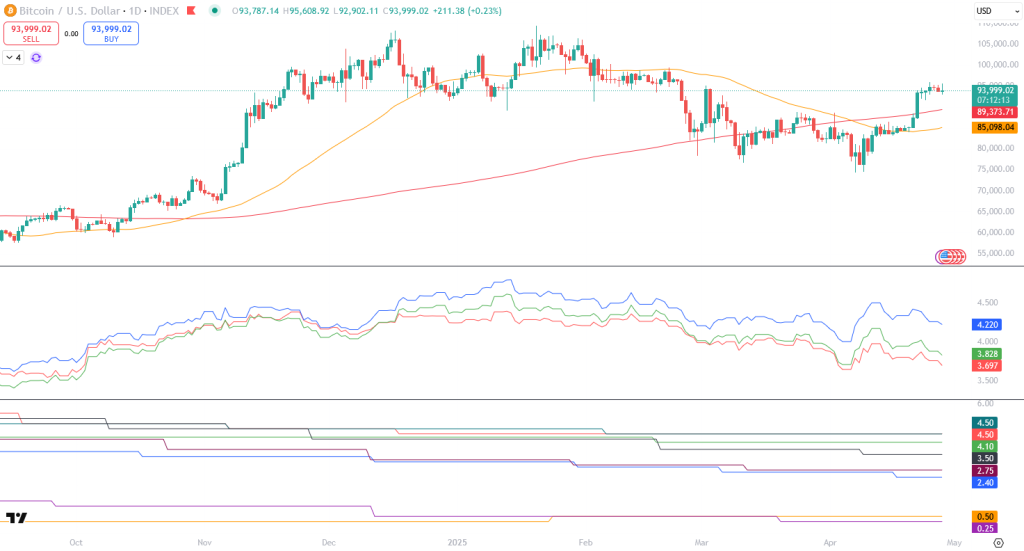Click the purple 0.25 rate label
The height and width of the screenshot is (551, 1024).
pos(985,528)
